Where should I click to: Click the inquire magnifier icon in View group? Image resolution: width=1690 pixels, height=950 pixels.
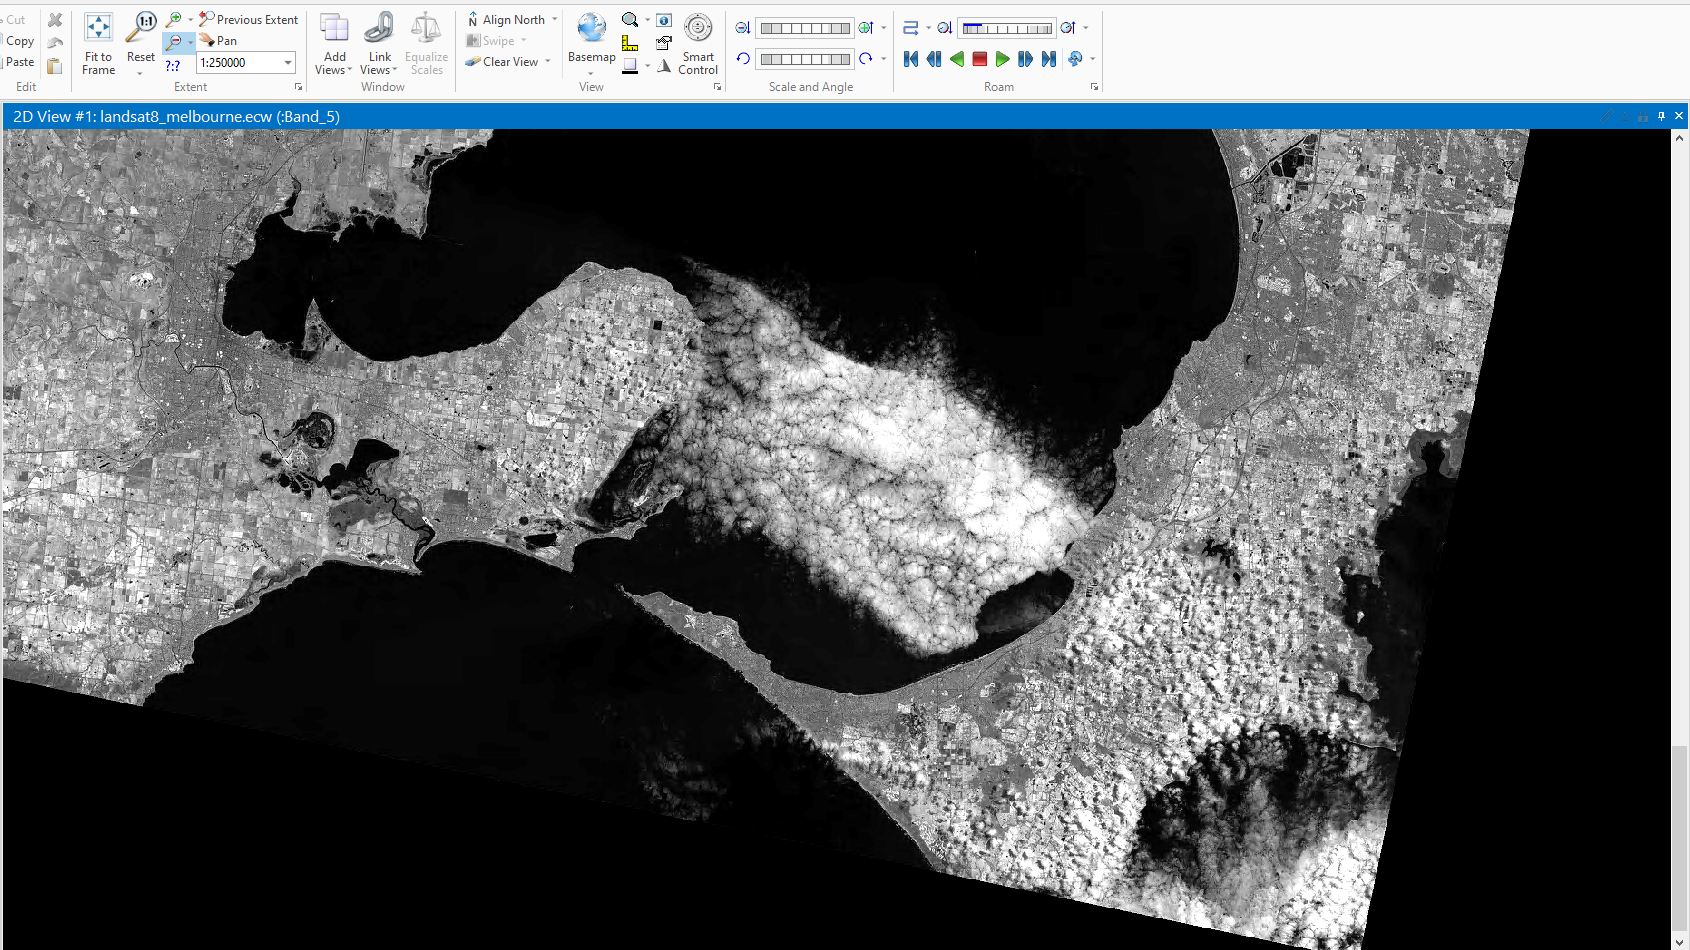click(x=630, y=20)
